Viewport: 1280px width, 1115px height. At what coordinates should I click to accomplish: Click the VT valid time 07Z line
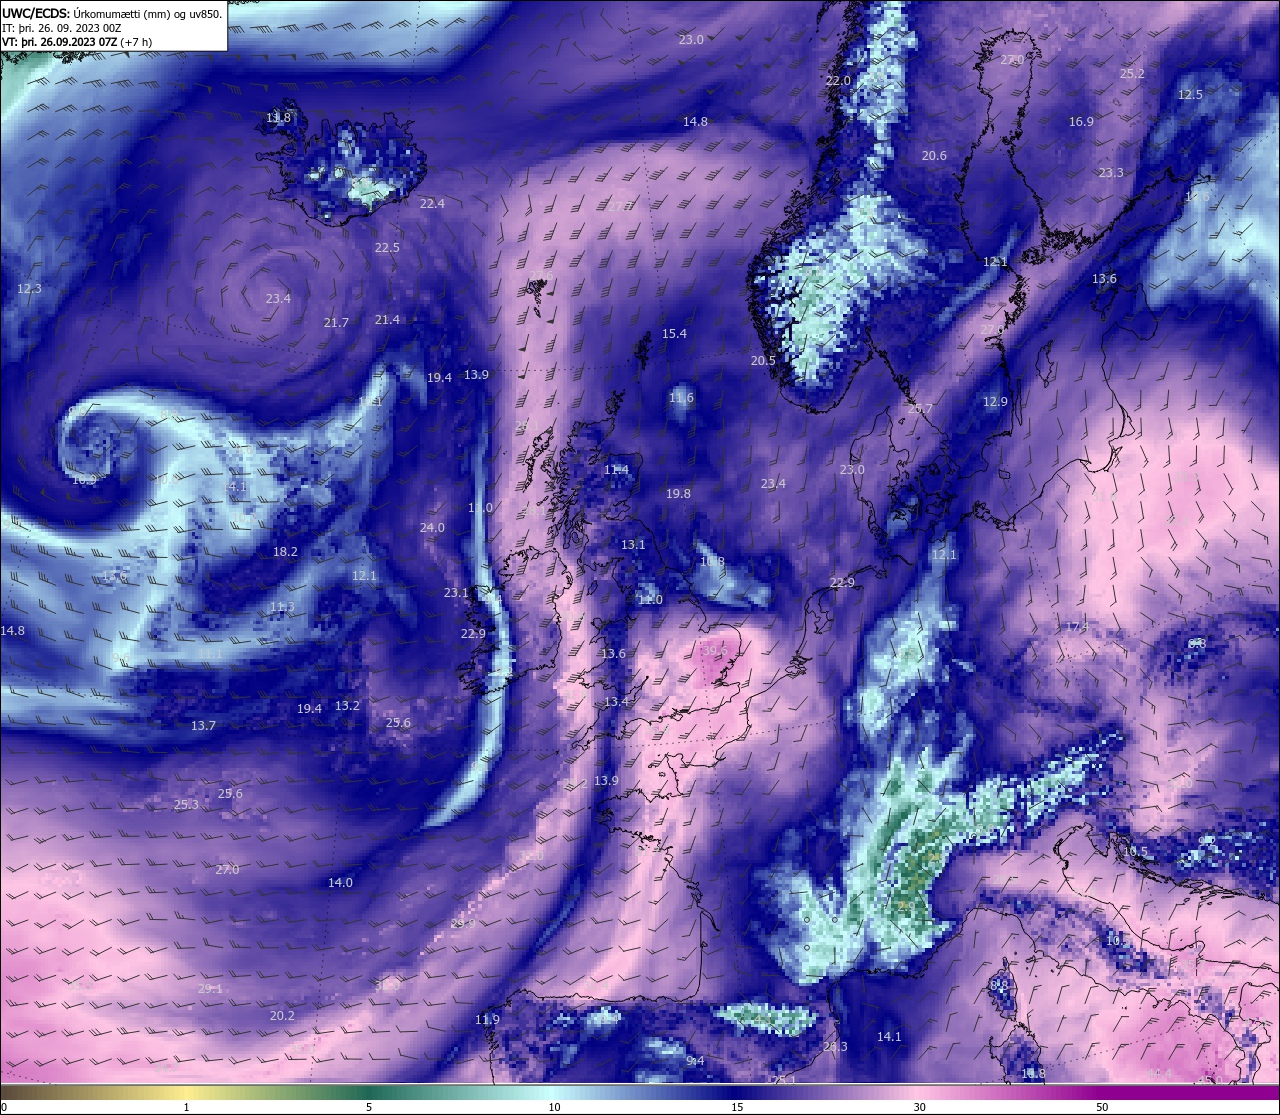click(77, 42)
